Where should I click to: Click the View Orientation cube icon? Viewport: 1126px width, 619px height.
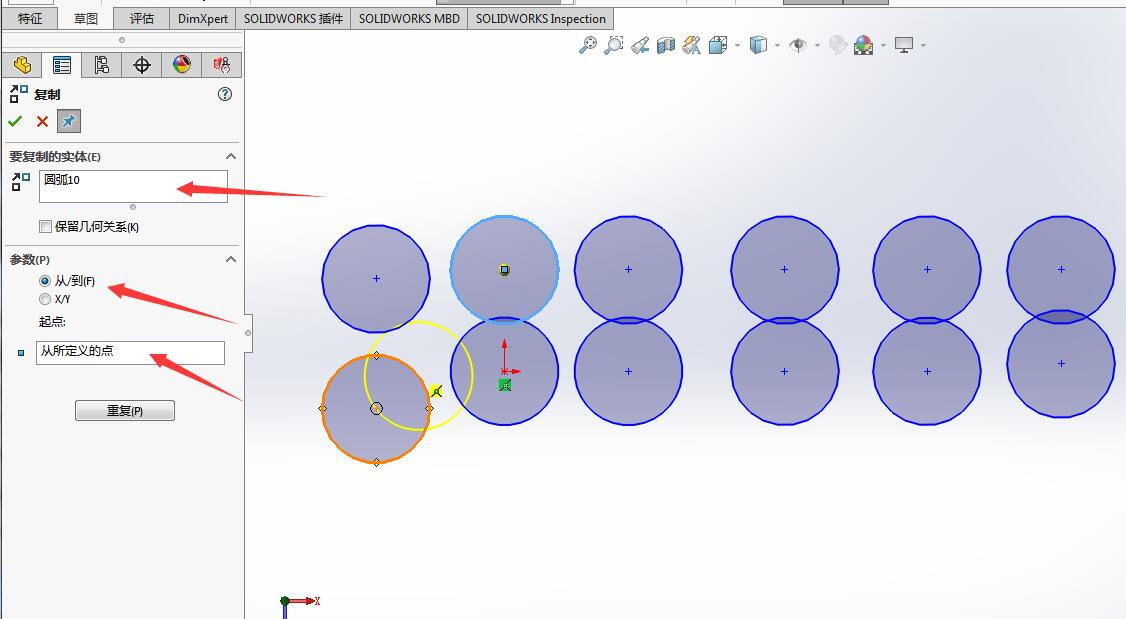[x=717, y=45]
